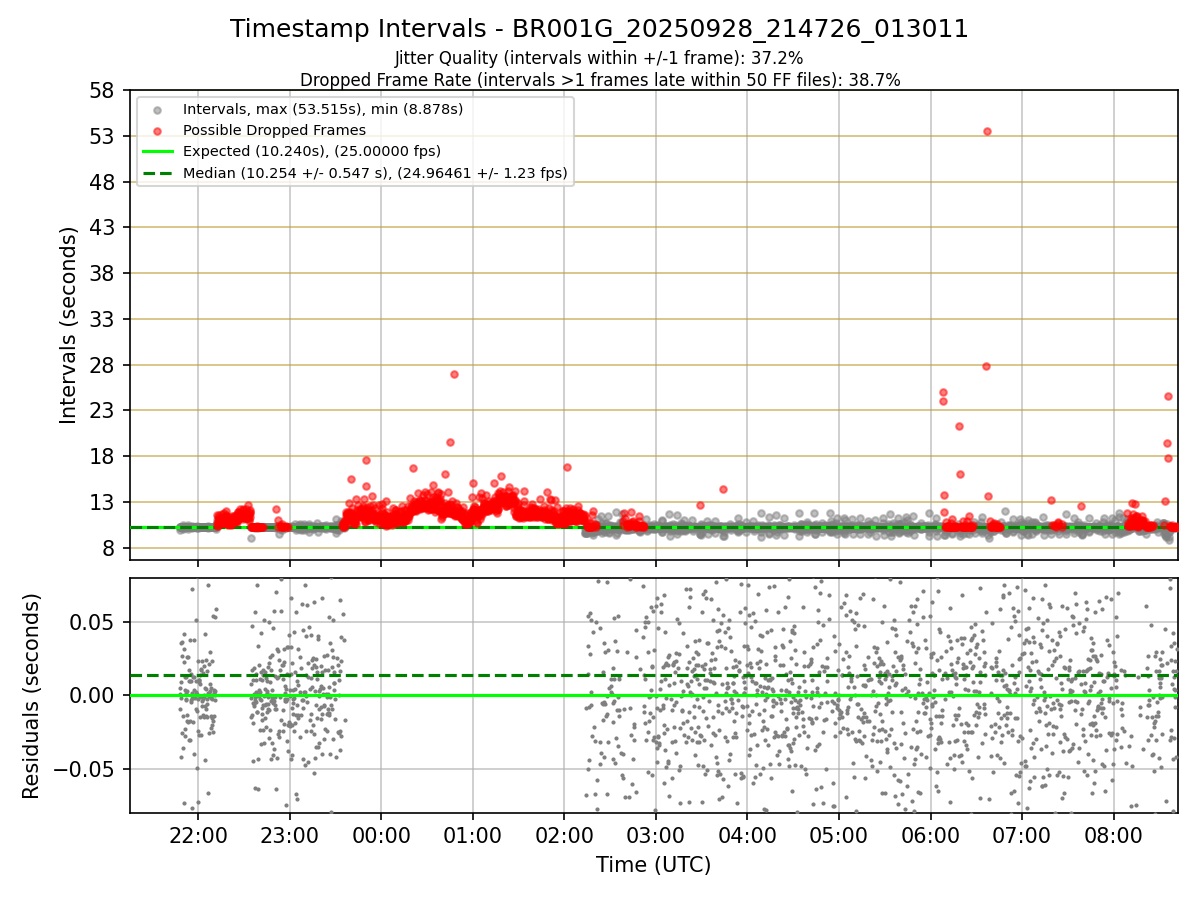Click the x-axis tick label '08:00'
Viewport: 1200px width, 900px height.
point(1114,835)
